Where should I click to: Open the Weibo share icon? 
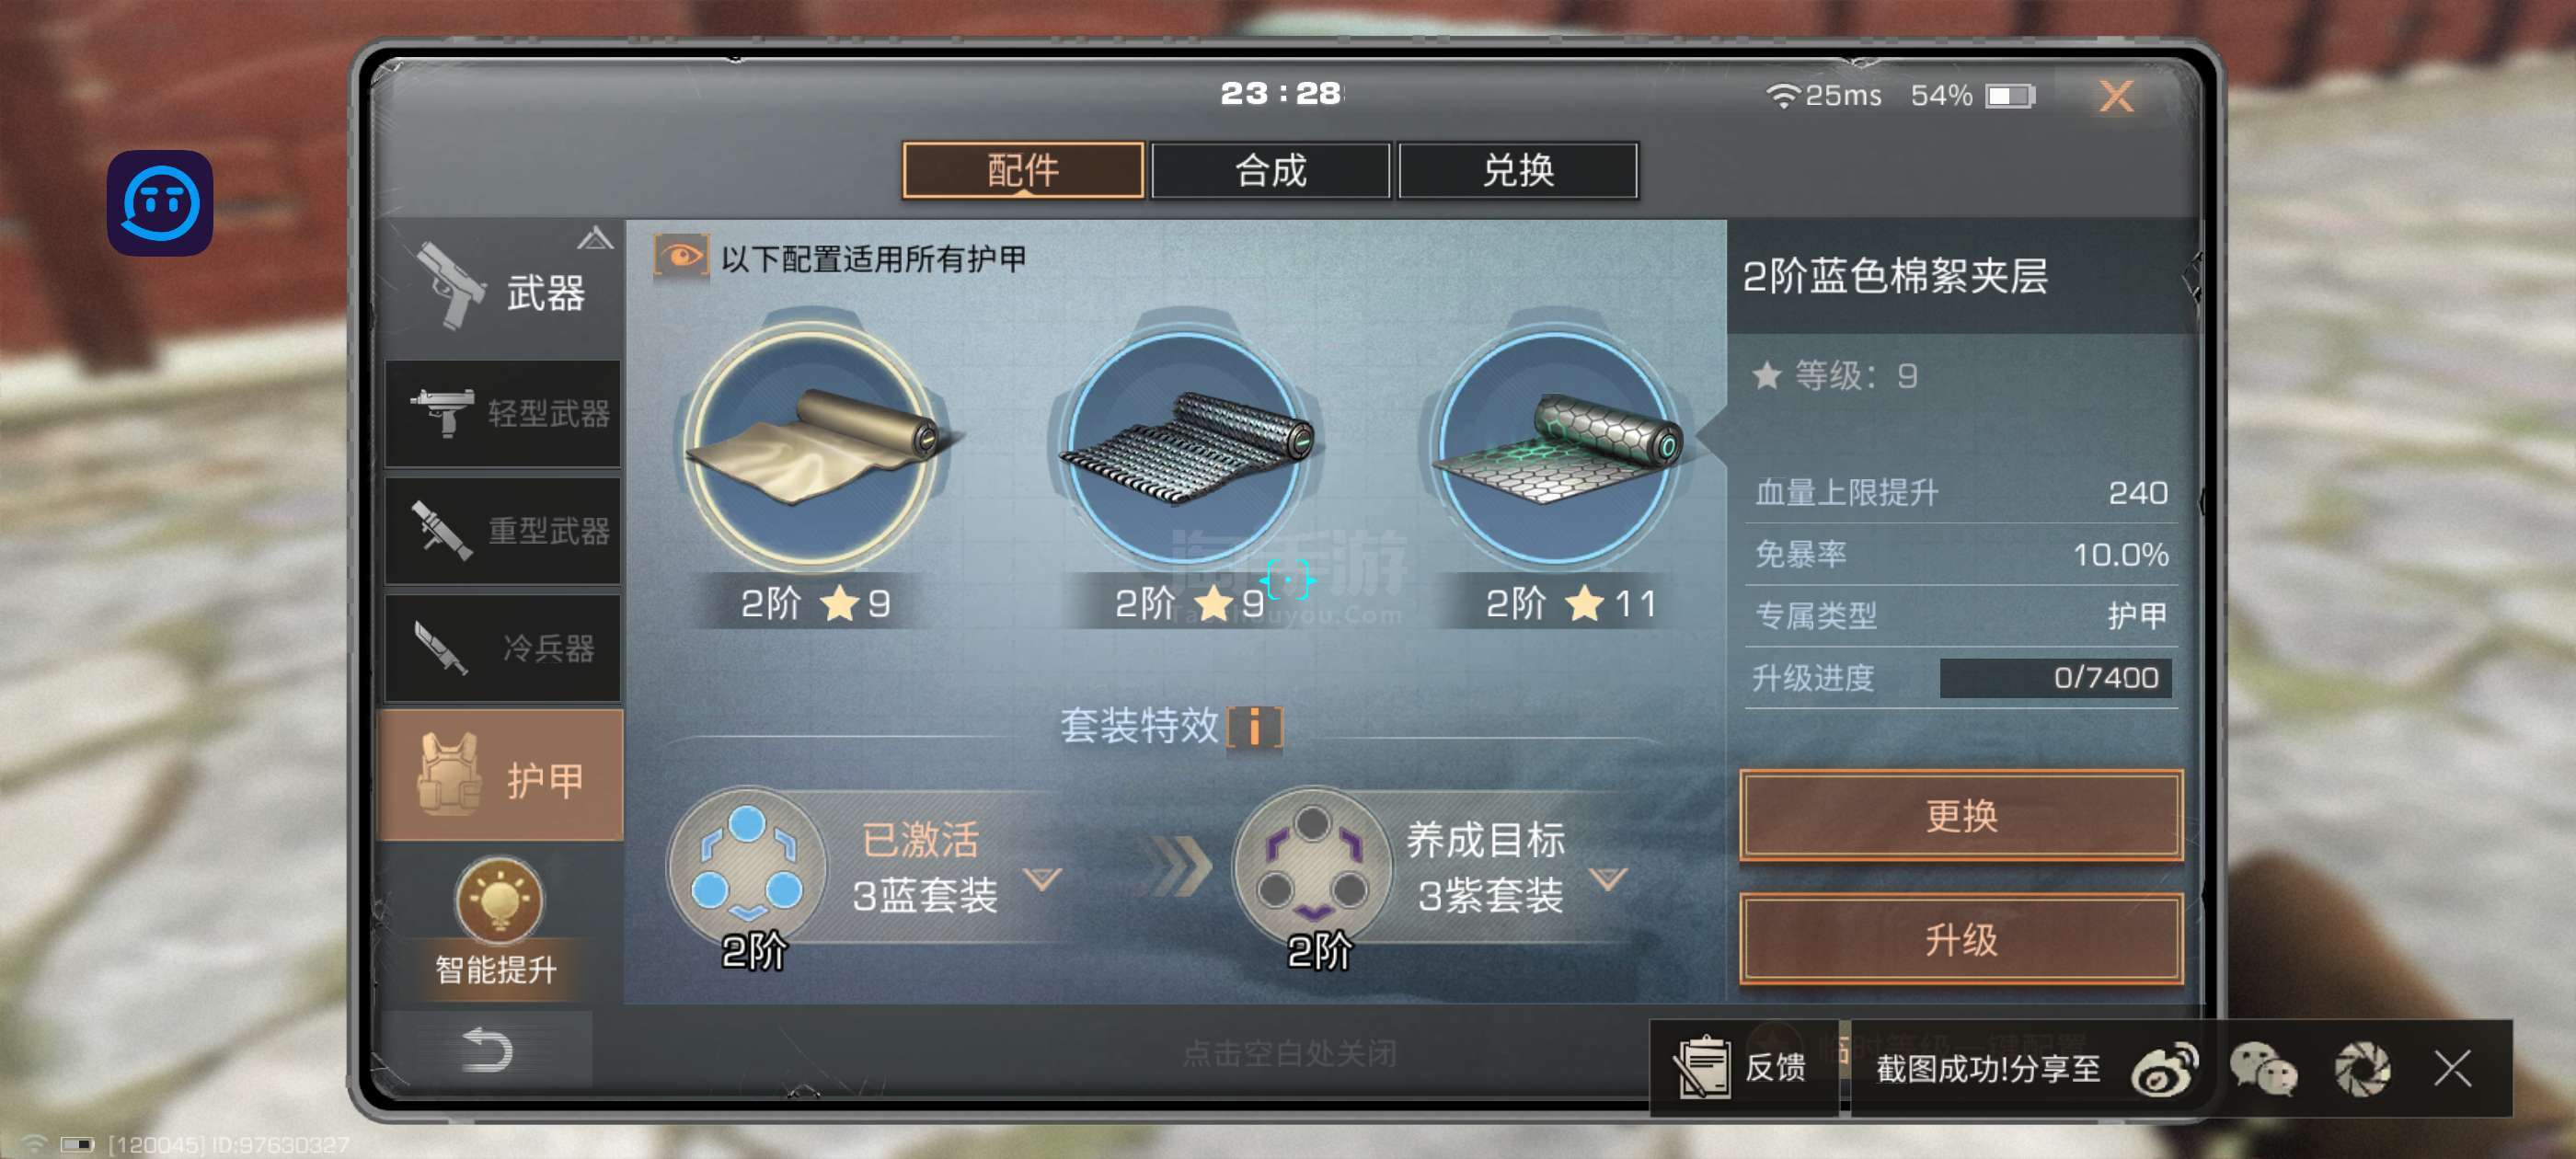[2164, 1068]
